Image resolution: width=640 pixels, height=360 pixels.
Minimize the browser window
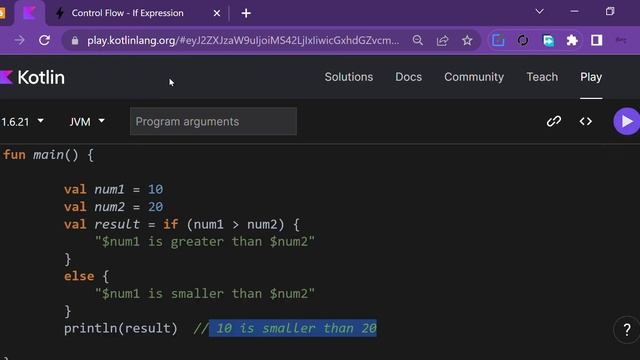click(575, 11)
